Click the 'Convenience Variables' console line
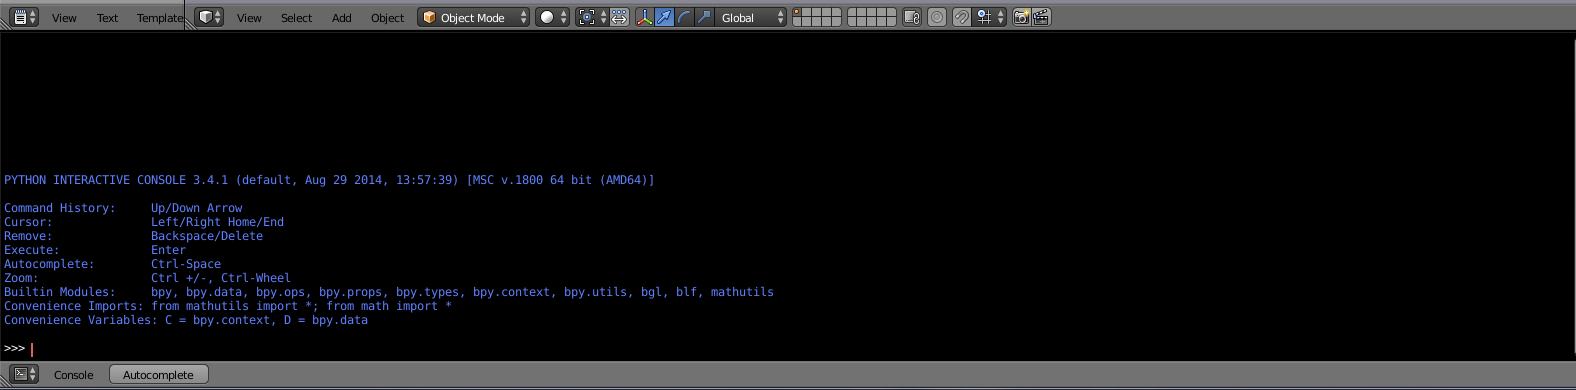This screenshot has width=1576, height=390. coord(186,320)
